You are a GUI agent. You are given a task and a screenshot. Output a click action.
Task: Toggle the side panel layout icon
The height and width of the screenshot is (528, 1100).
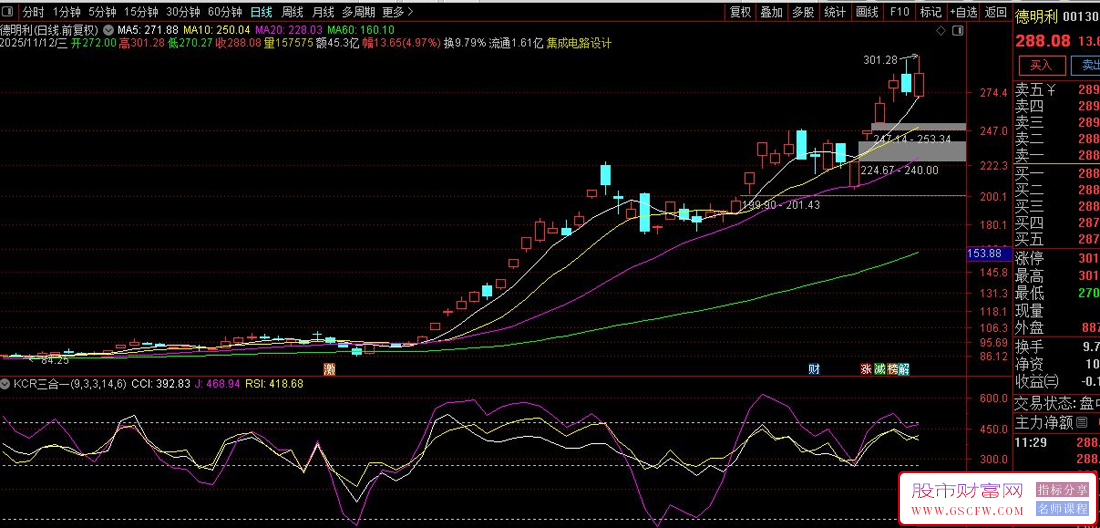pyautogui.click(x=958, y=30)
